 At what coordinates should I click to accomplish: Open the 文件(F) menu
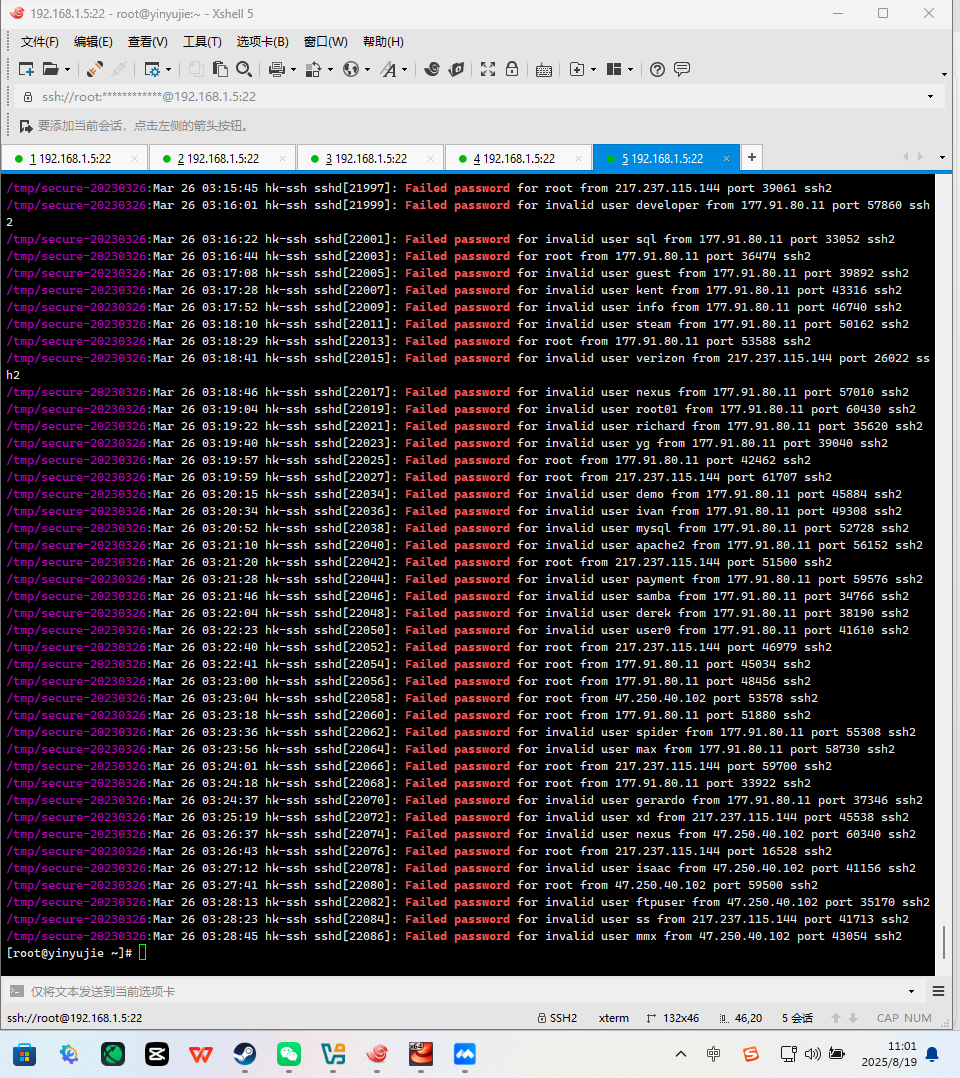pyautogui.click(x=40, y=42)
